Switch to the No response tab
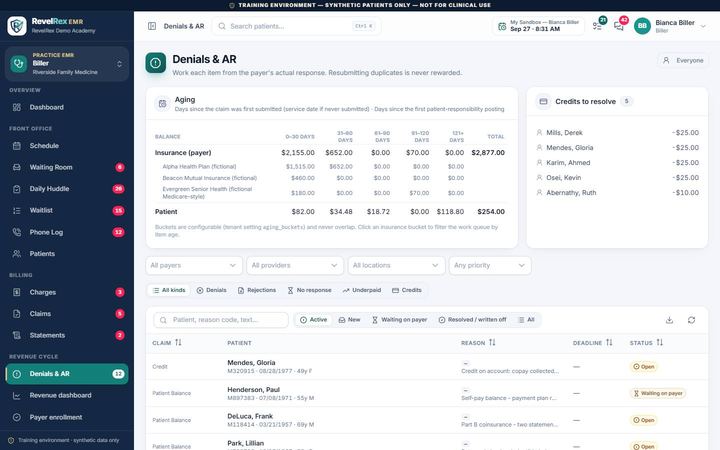The height and width of the screenshot is (450, 720). tap(309, 290)
